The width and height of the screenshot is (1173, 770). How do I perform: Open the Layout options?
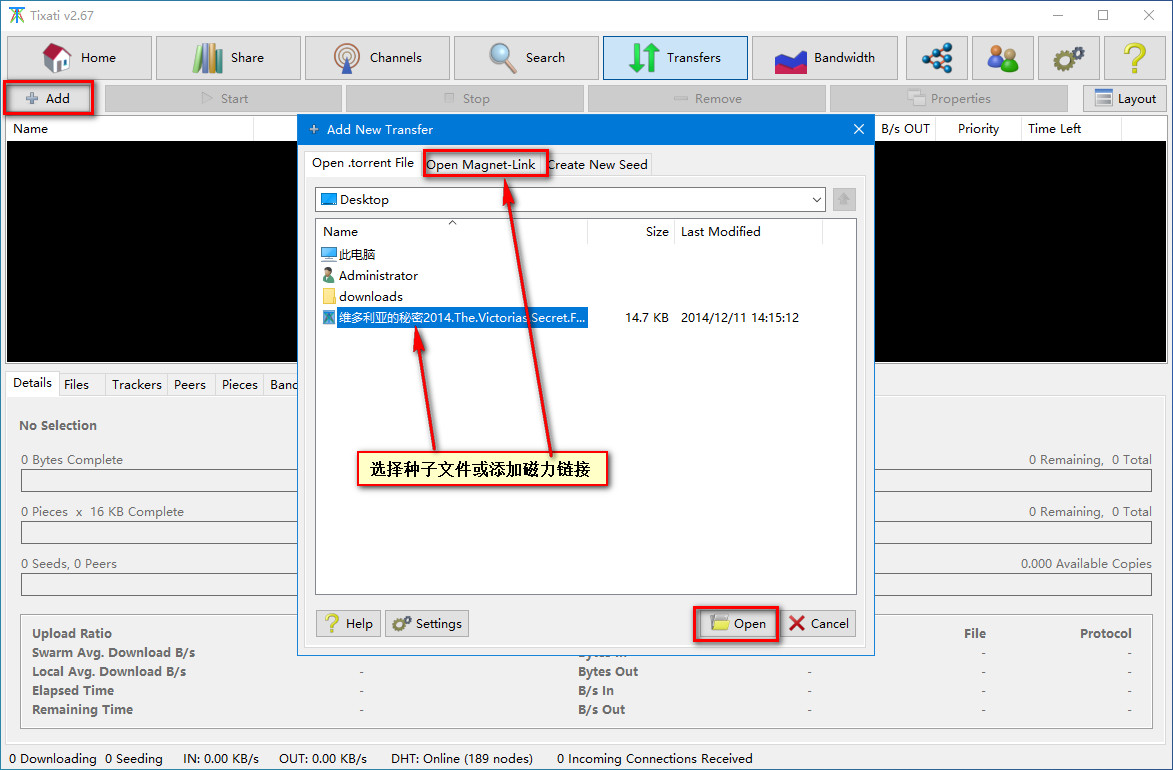coord(1124,98)
